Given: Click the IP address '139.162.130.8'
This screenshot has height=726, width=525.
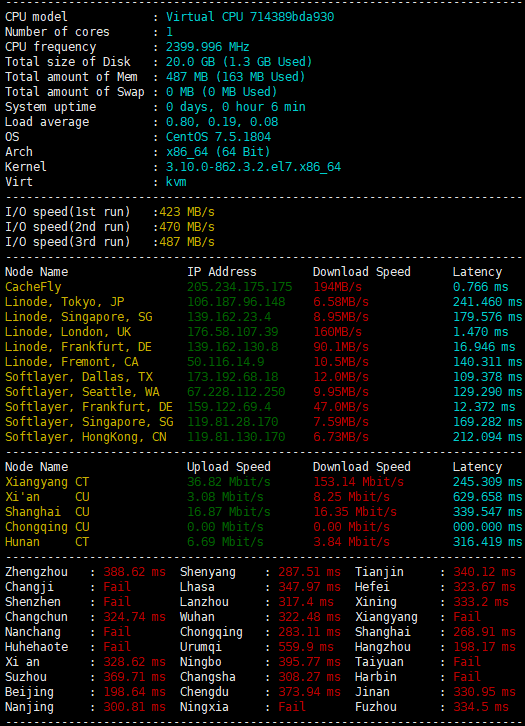Looking at the screenshot, I should (232, 347).
